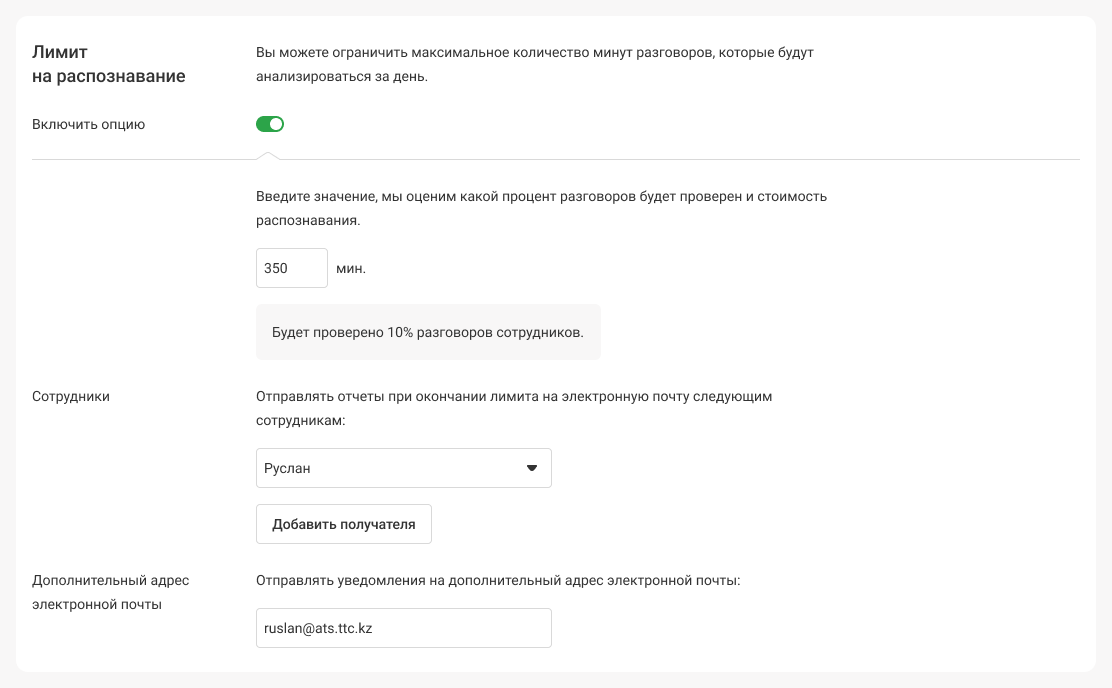Screen dimensions: 1112x688
Task: Click the black arrow in the employee dropdown
Action: (532, 468)
